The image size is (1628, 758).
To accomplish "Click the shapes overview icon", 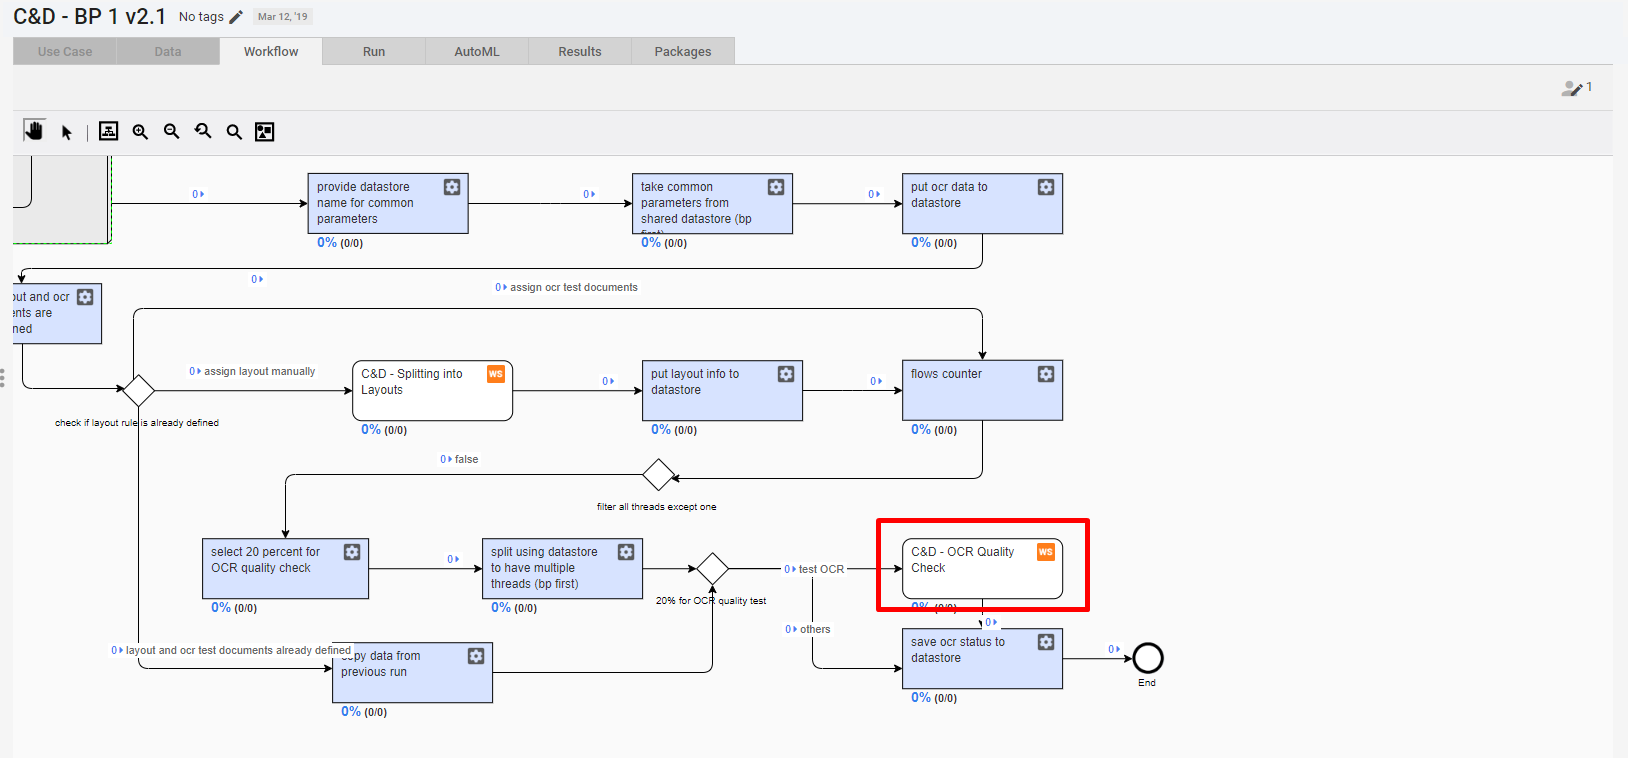I will click(265, 131).
